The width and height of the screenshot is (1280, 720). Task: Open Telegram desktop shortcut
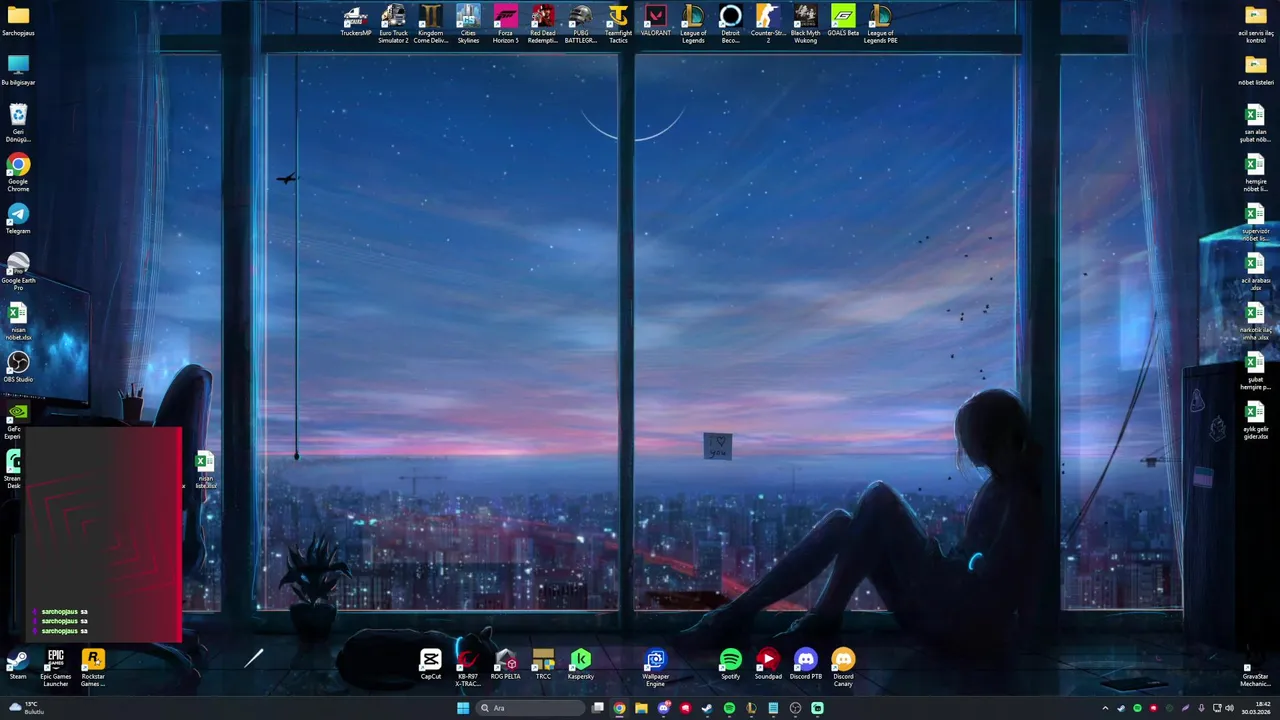click(18, 219)
